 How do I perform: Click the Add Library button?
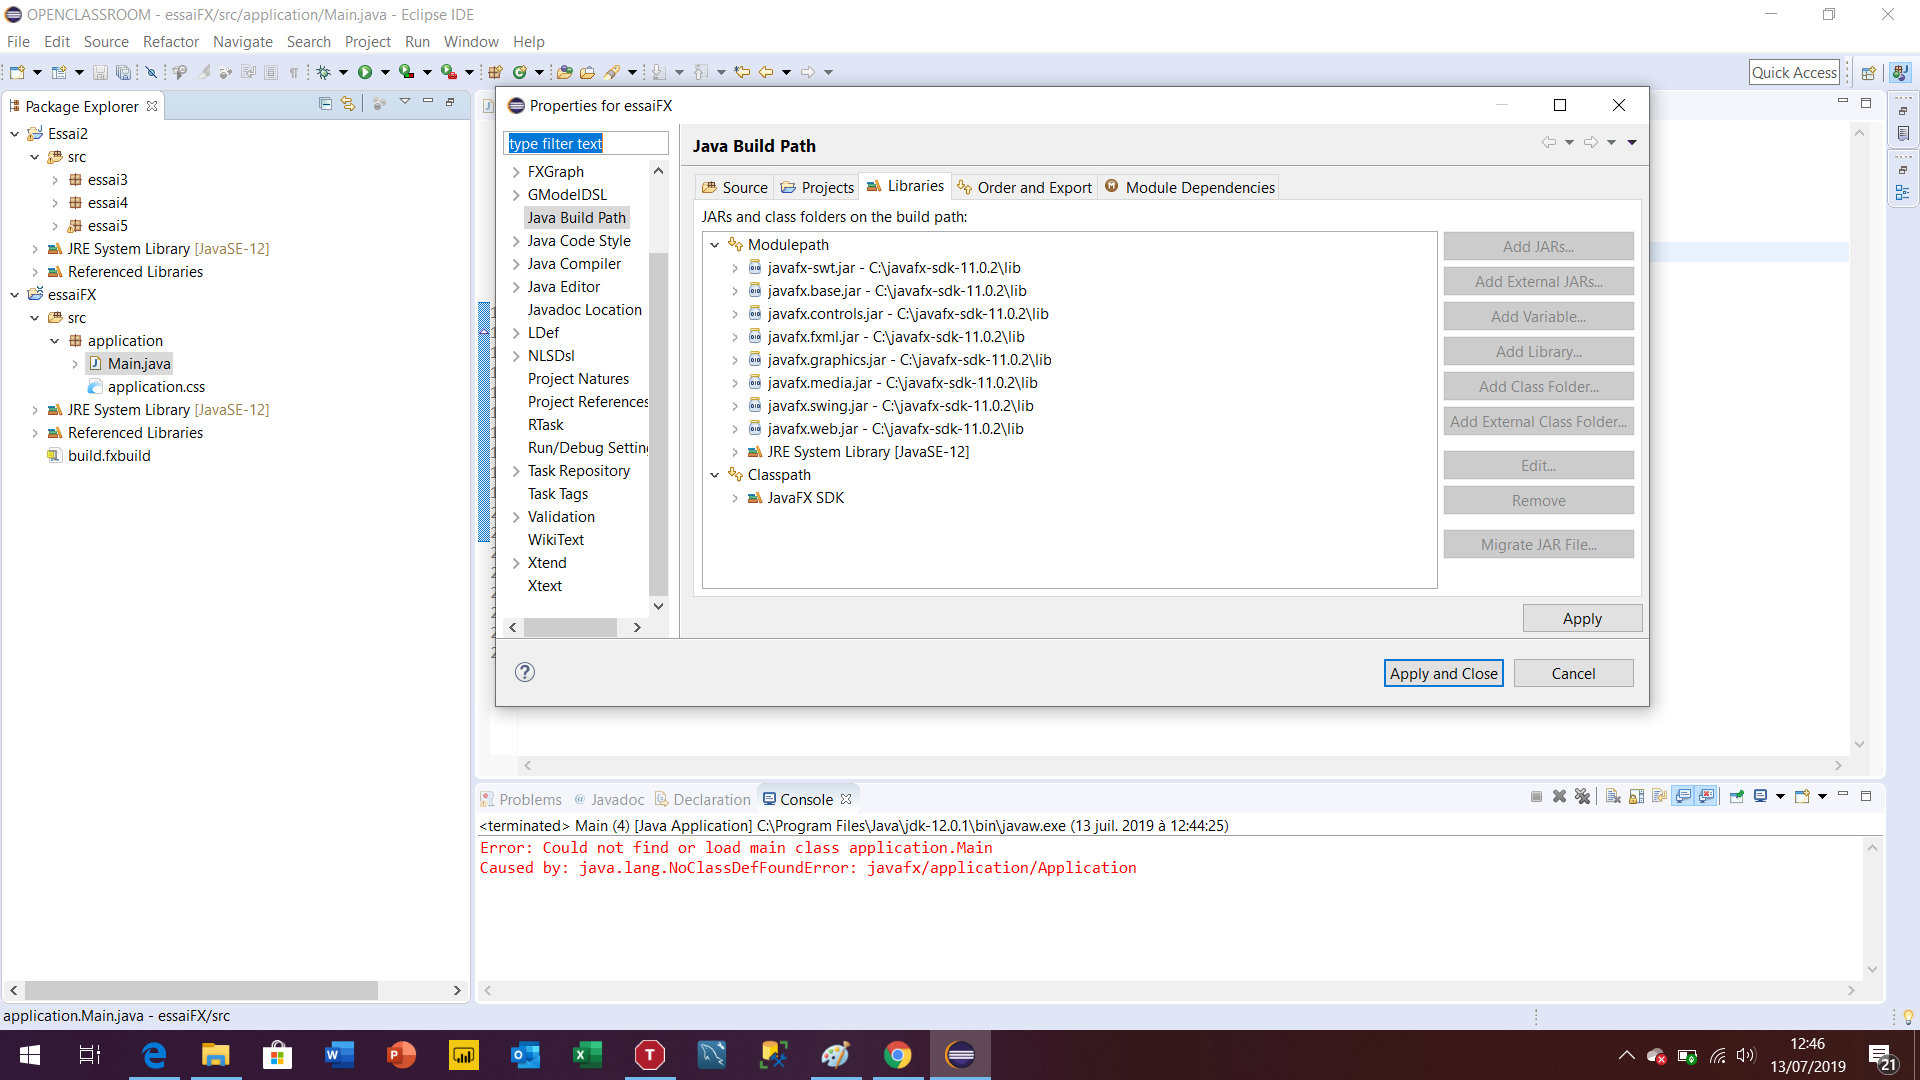[x=1538, y=351]
